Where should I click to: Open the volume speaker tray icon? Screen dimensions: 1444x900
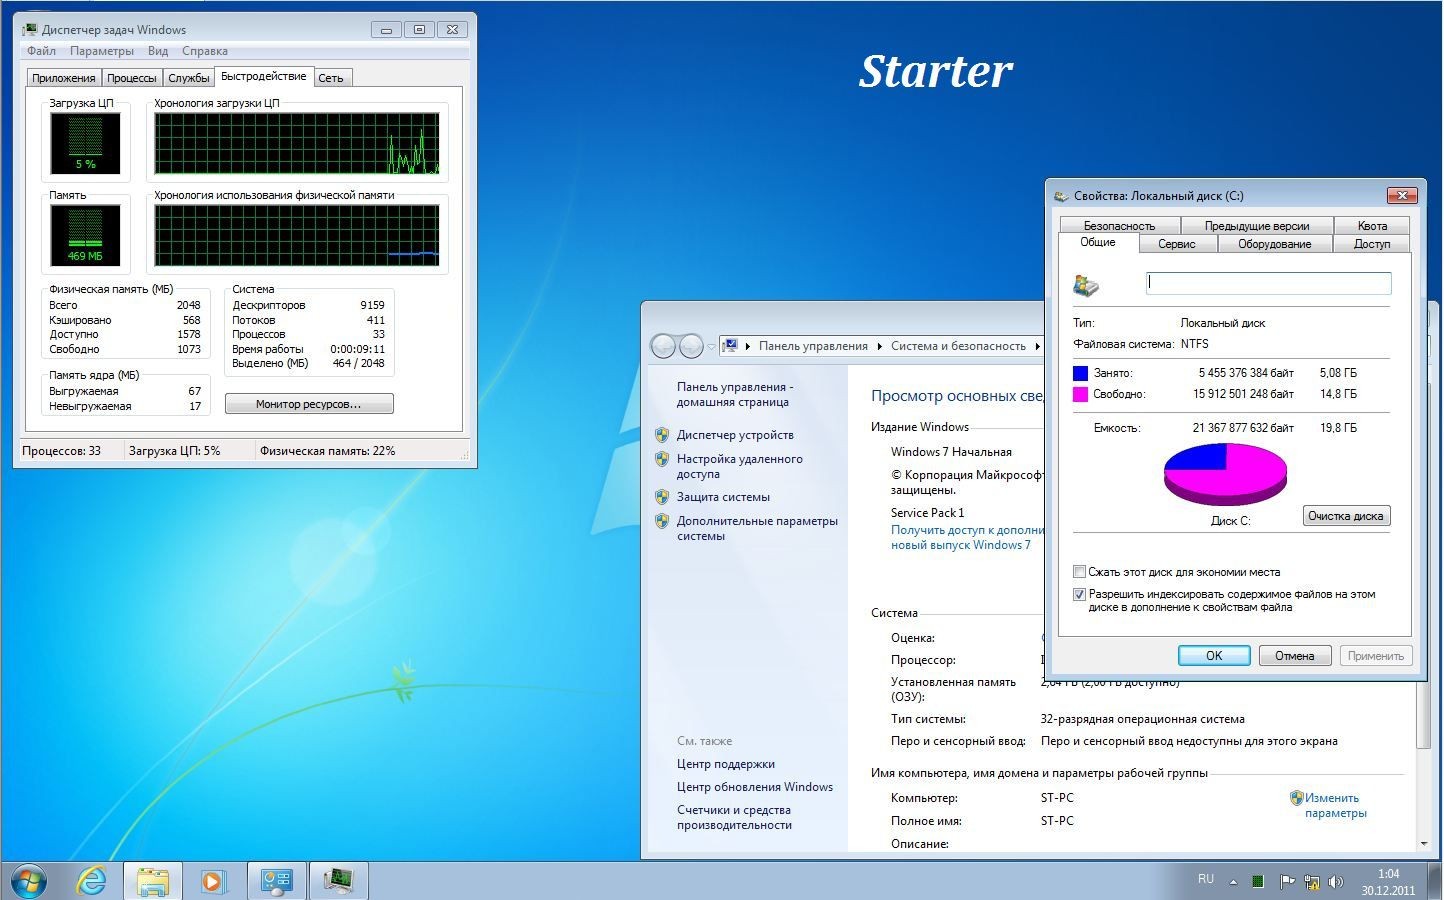tap(1335, 882)
